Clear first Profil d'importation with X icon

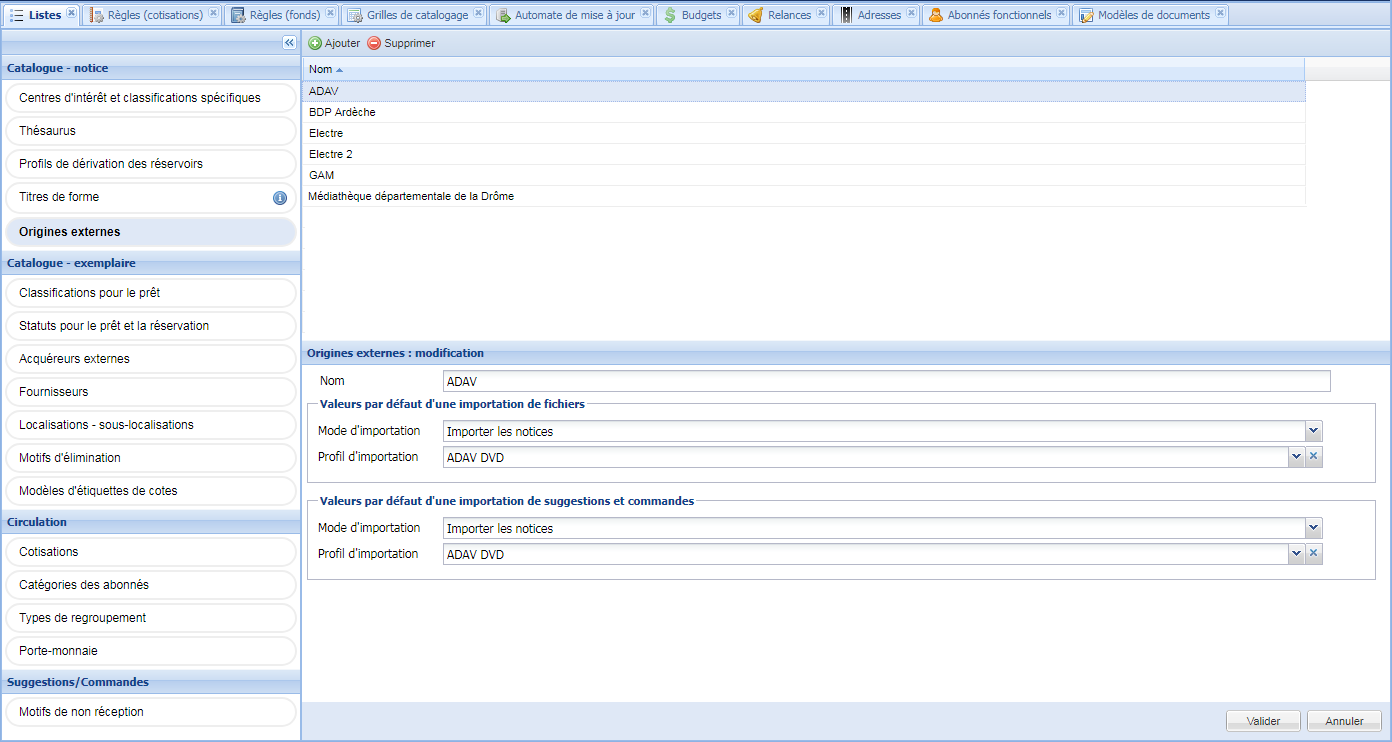(1314, 457)
